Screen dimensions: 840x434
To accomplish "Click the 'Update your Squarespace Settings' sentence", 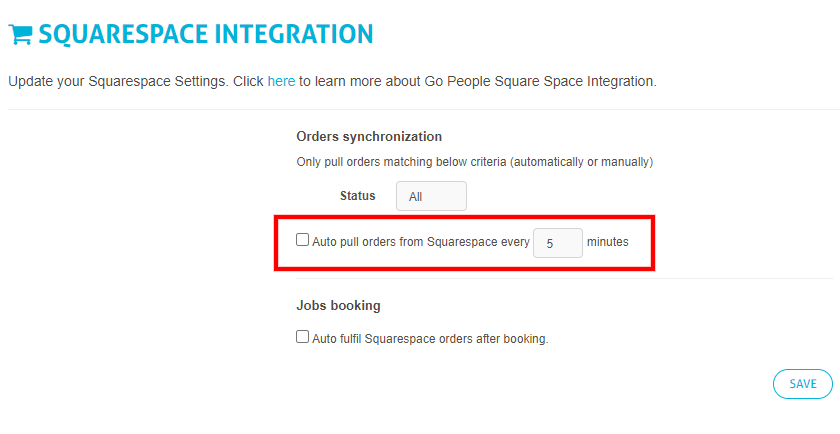I will coord(118,81).
